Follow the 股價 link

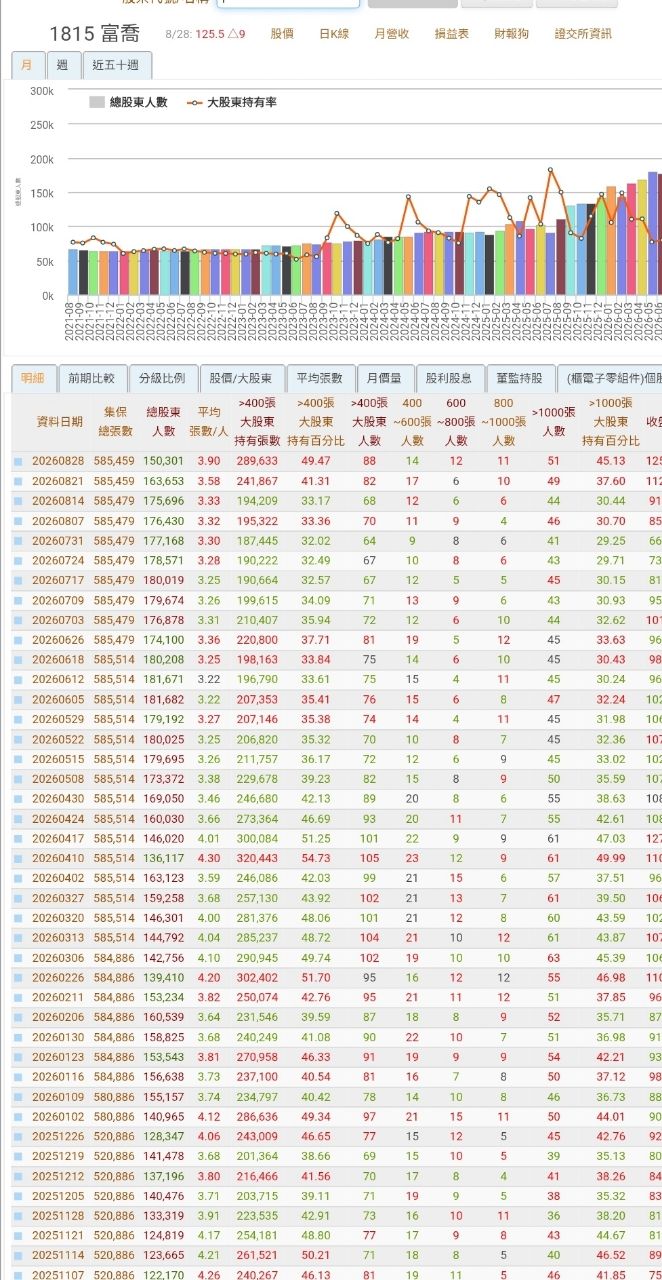[x=282, y=34]
